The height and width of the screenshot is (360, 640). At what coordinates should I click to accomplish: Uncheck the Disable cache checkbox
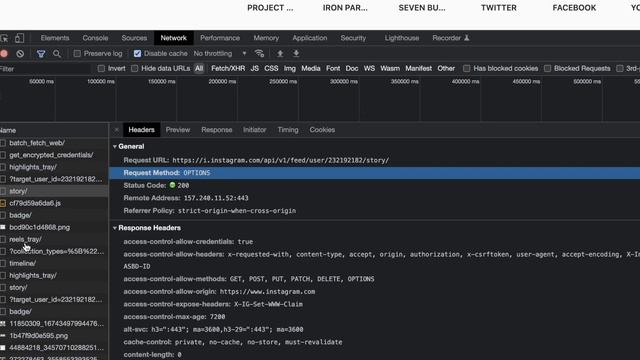click(x=137, y=53)
